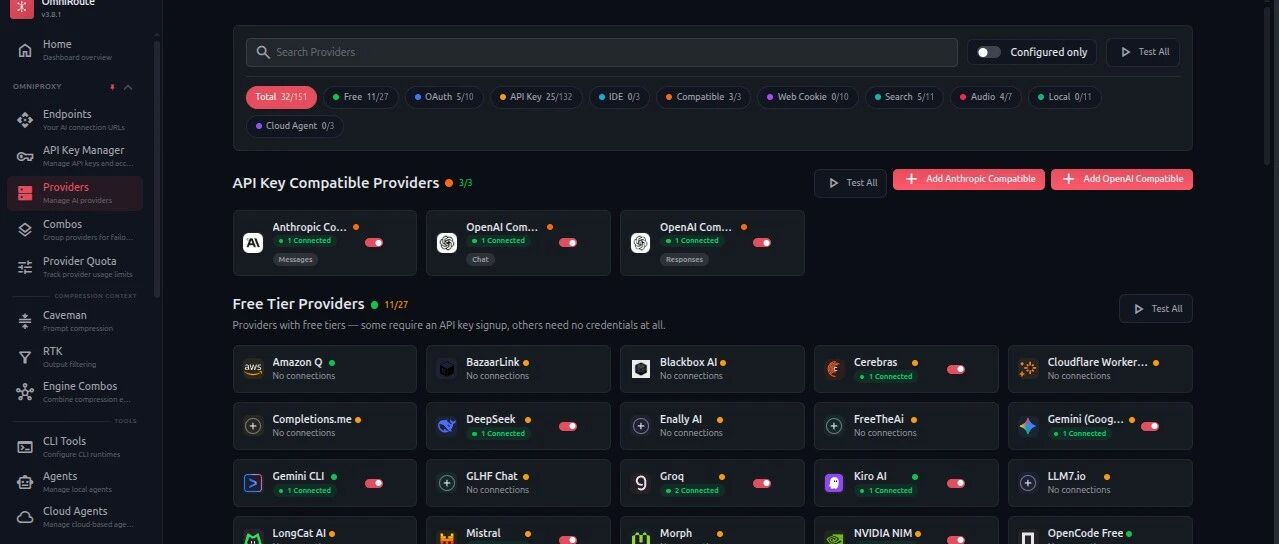This screenshot has width=1279, height=544.
Task: Toggle the Kiro AI provider switch
Action: click(956, 483)
